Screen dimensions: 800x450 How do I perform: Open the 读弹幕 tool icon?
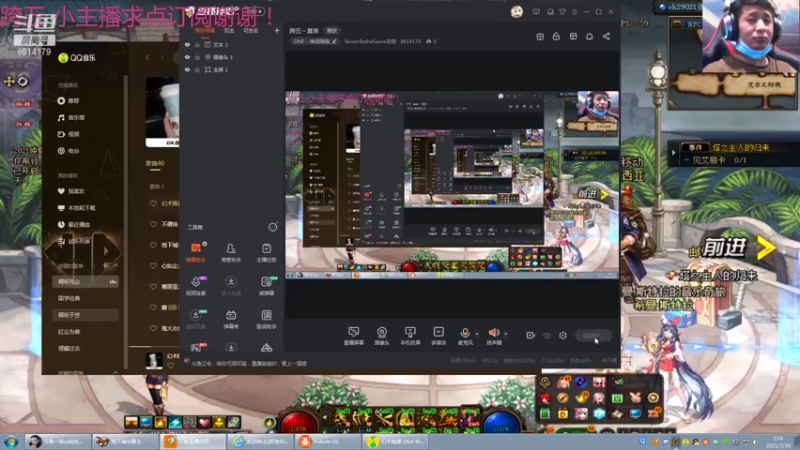266,286
